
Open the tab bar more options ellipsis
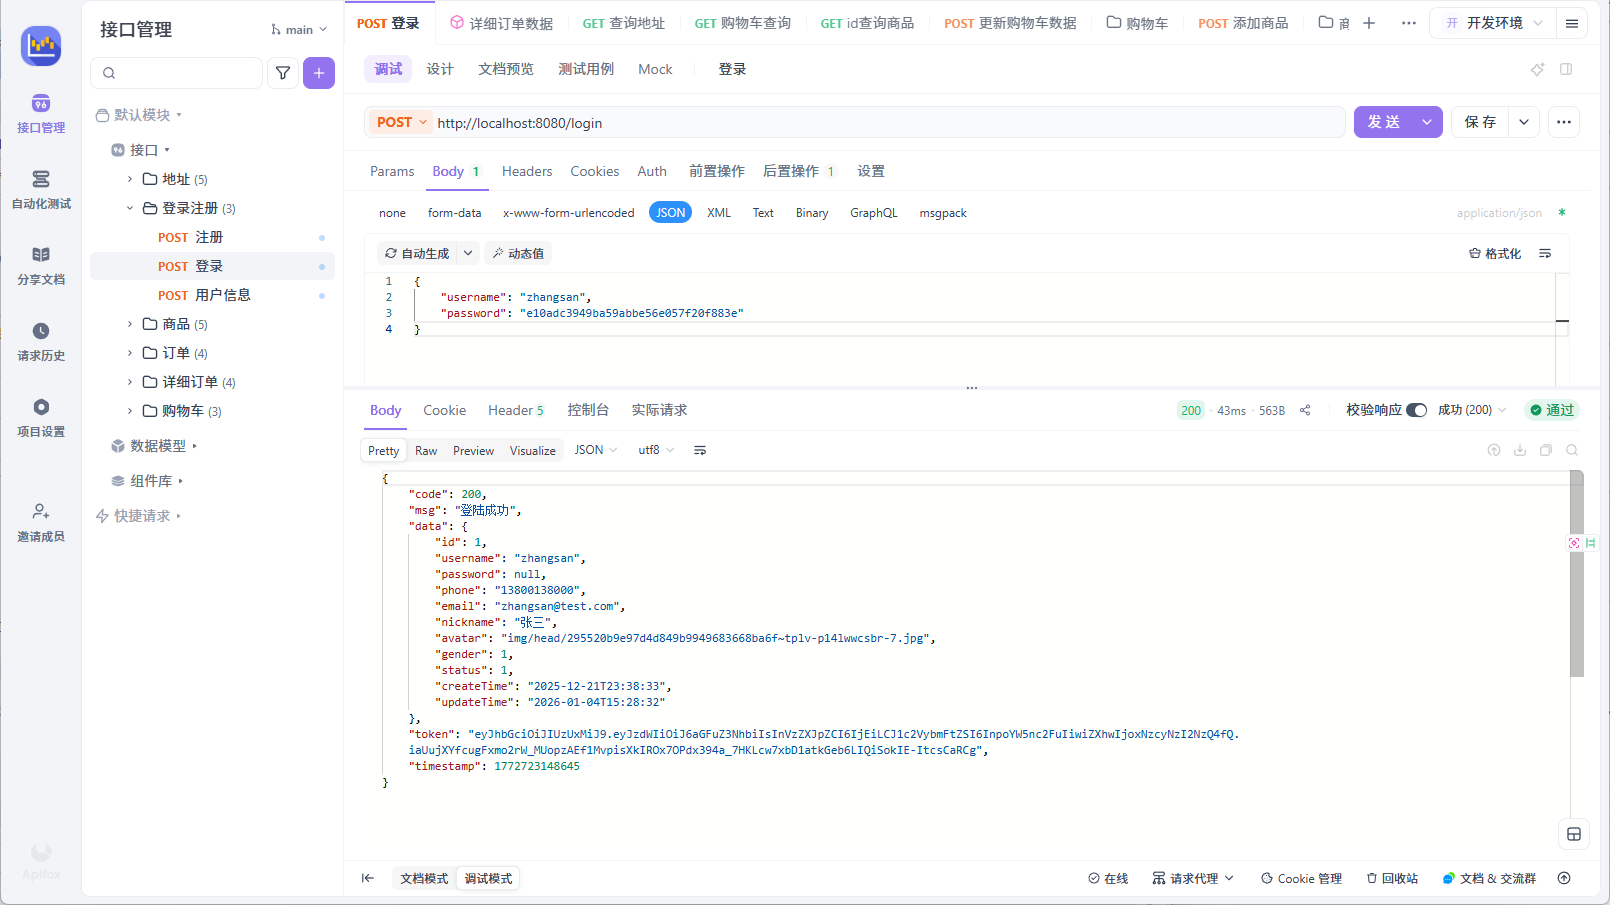coord(1409,23)
